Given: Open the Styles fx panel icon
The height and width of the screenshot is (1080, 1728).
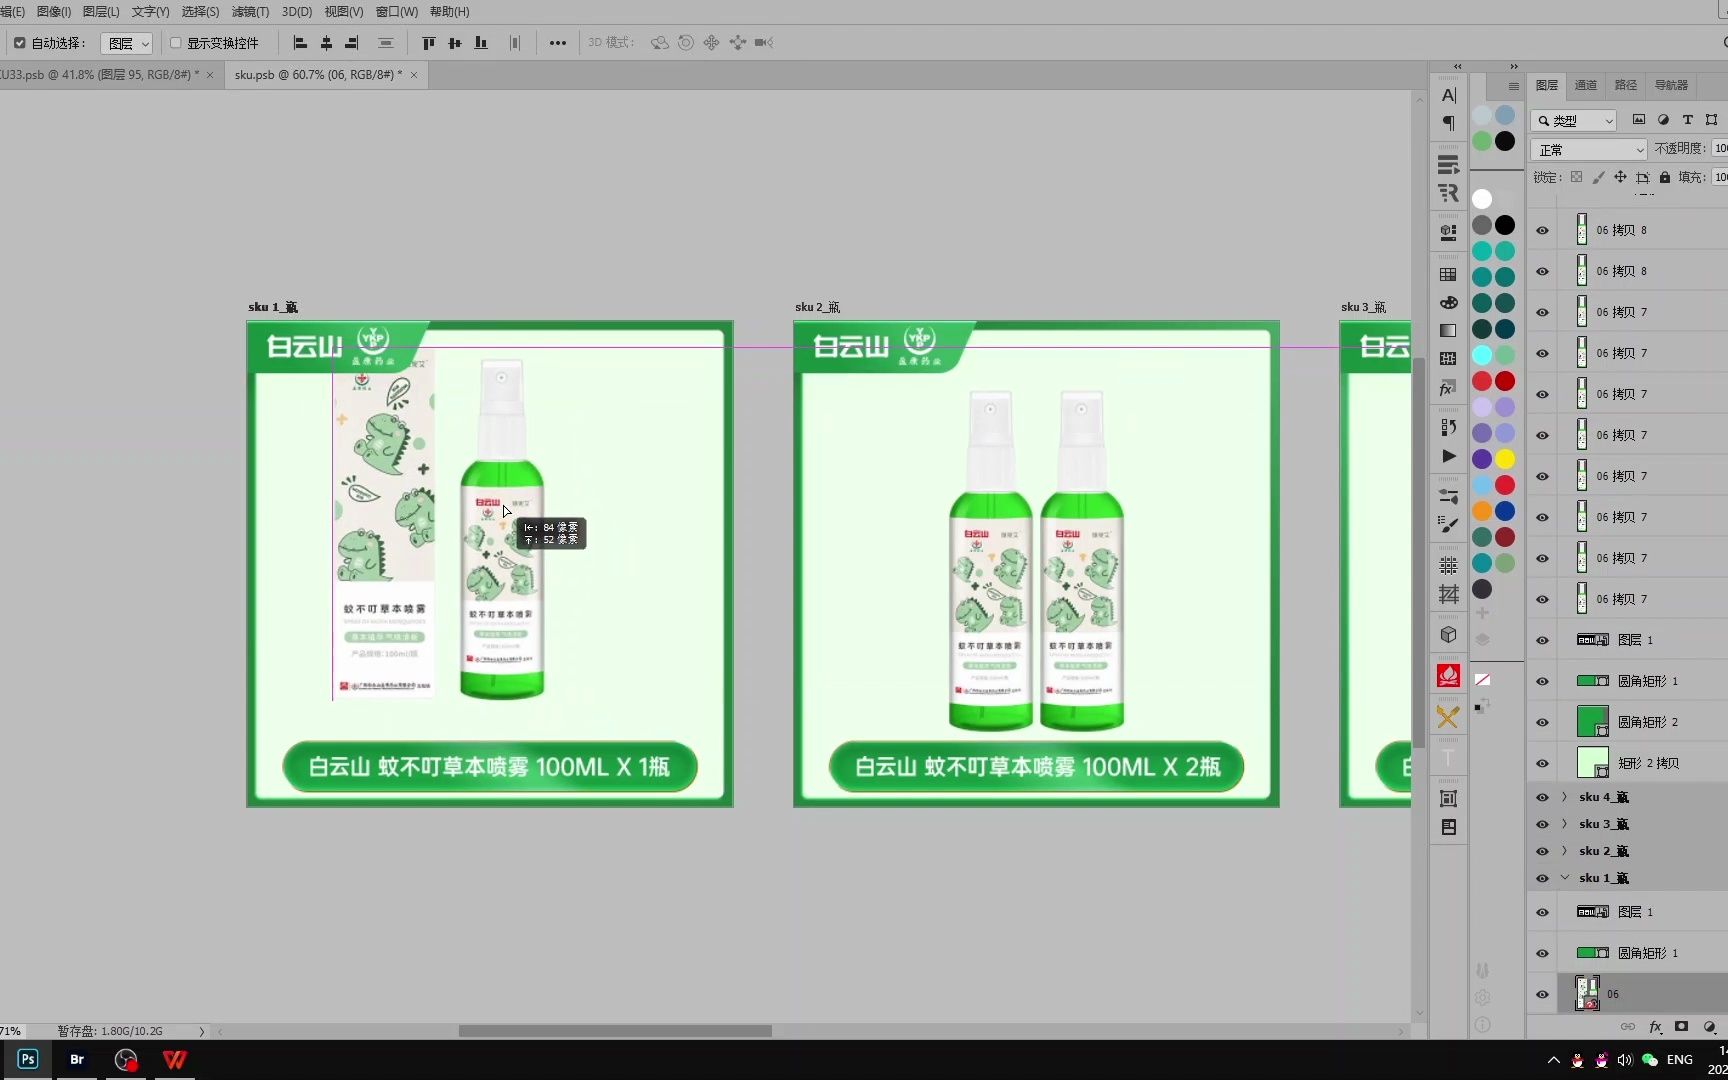Looking at the screenshot, I should pos(1448,389).
